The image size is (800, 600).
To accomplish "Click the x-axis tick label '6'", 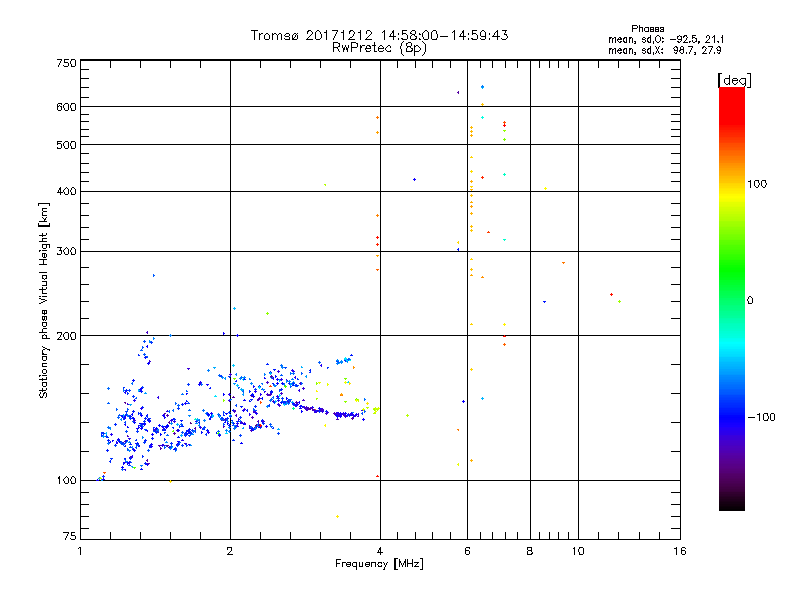I will pos(467,551).
